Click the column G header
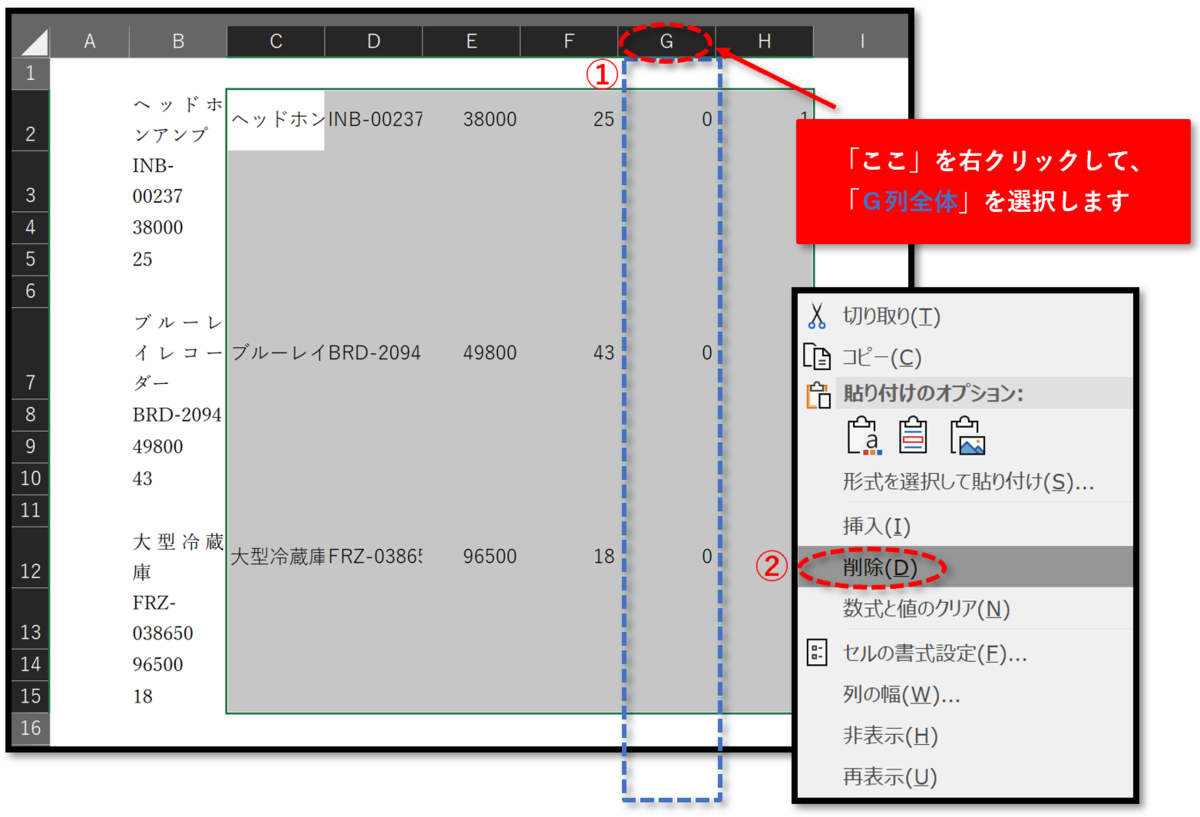The image size is (1200, 817). (666, 40)
